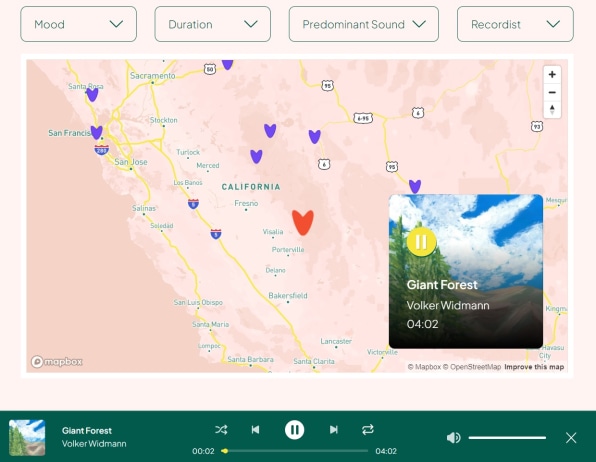The width and height of the screenshot is (596, 462).
Task: Click the Giant Forest thumbnail in player bar
Action: tap(27, 438)
